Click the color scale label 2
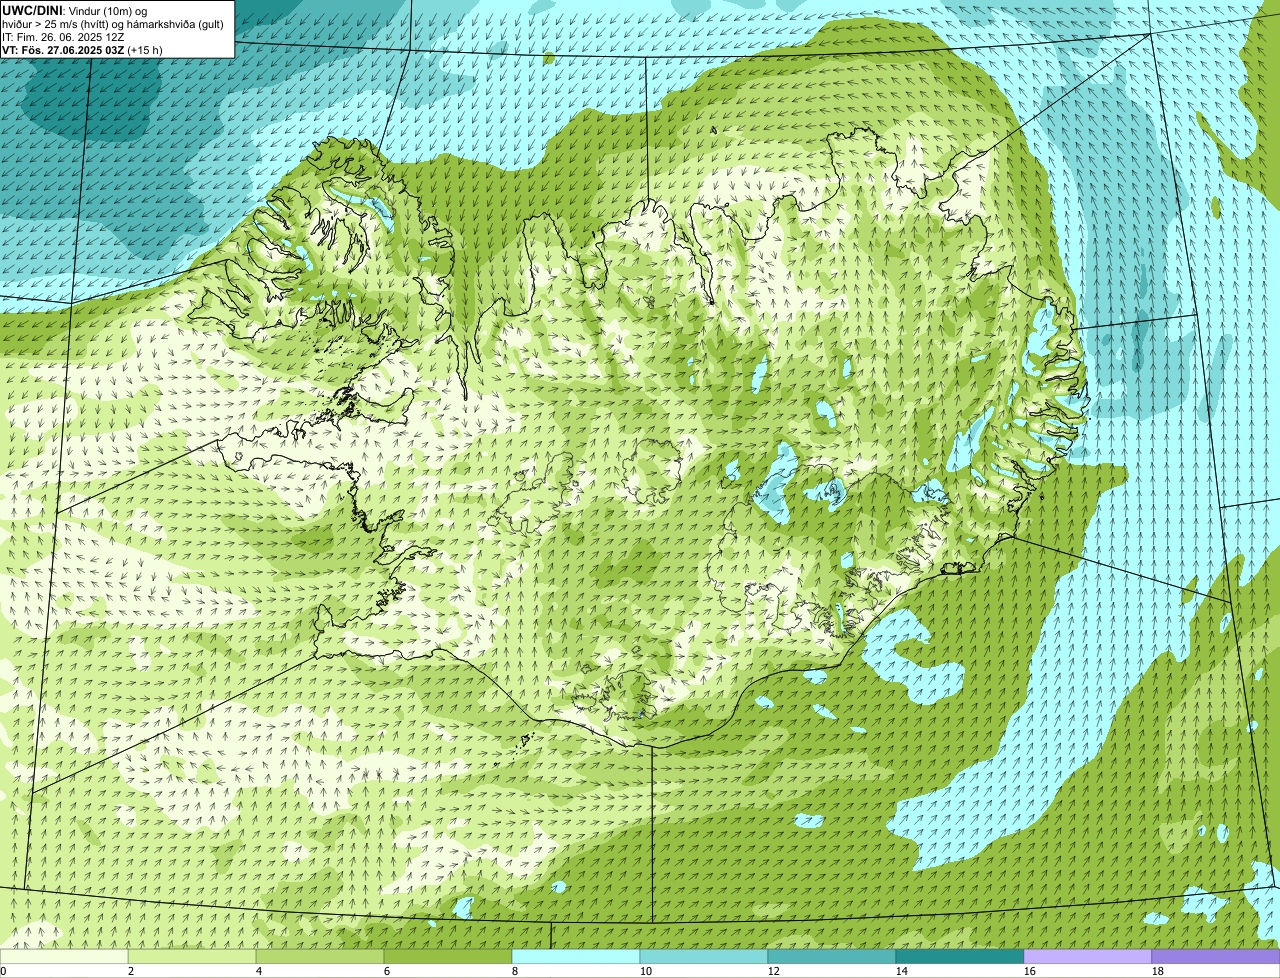The image size is (1280, 978). pos(131,971)
